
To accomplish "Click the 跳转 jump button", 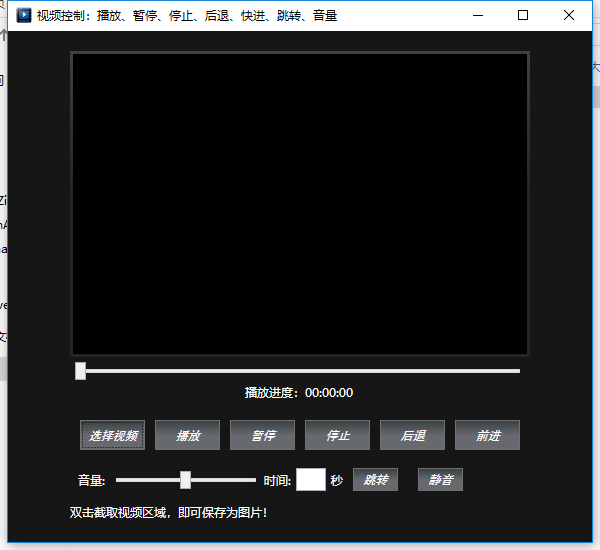I will 375,480.
